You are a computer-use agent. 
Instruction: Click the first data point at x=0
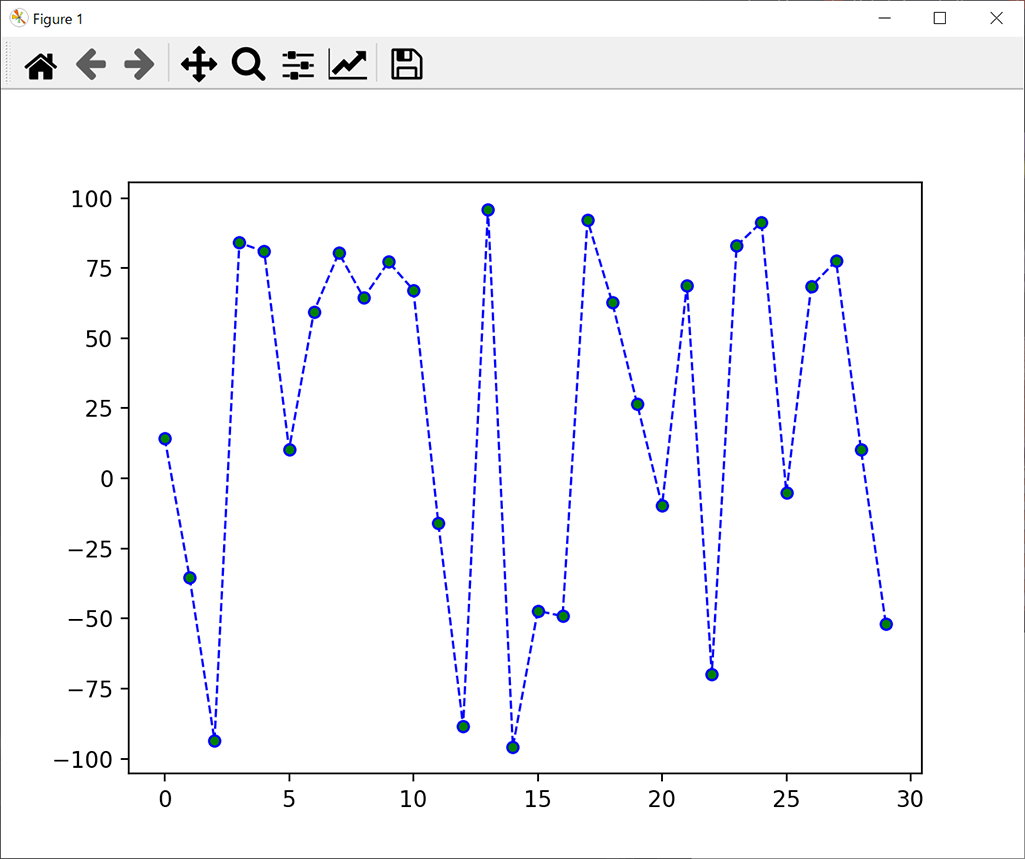pyautogui.click(x=165, y=439)
